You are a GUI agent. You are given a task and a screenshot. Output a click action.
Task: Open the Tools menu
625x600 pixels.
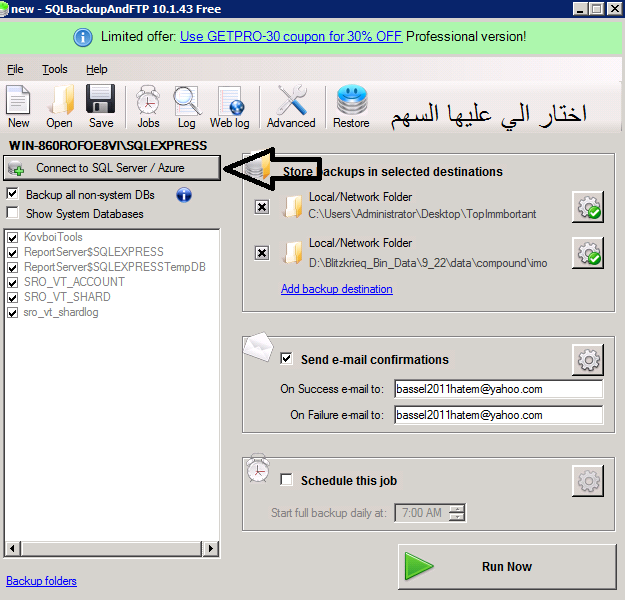(55, 69)
